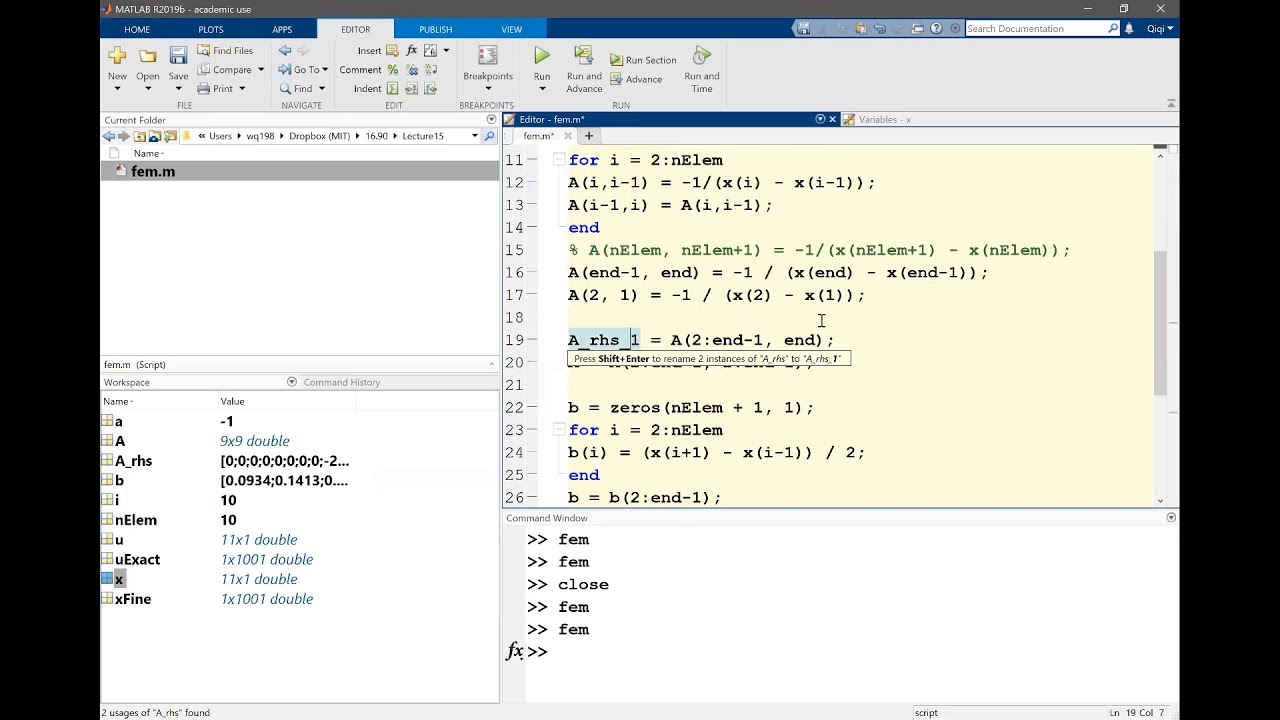Click the Wrap Comments icon
The image size is (1280, 720).
point(431,69)
